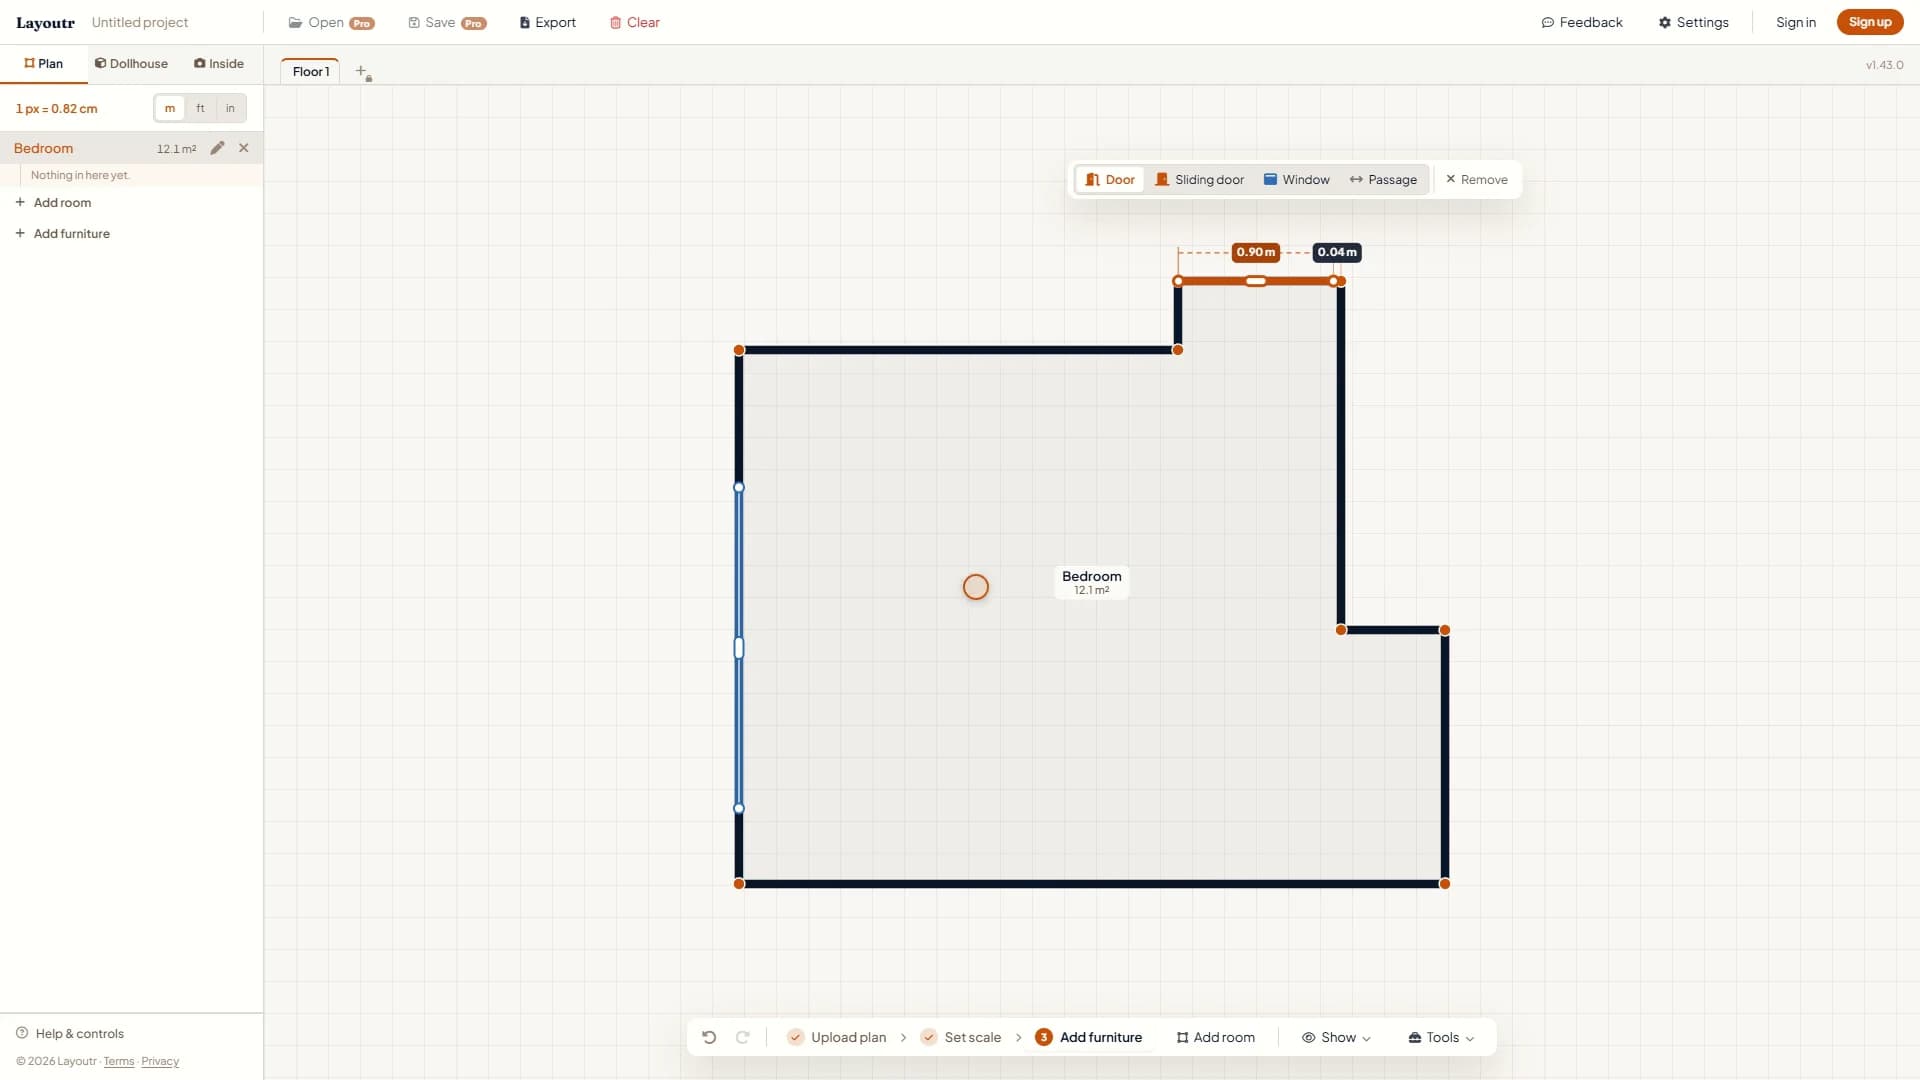The height and width of the screenshot is (1080, 1920).
Task: Expand the Tools dropdown
Action: pos(1441,1037)
